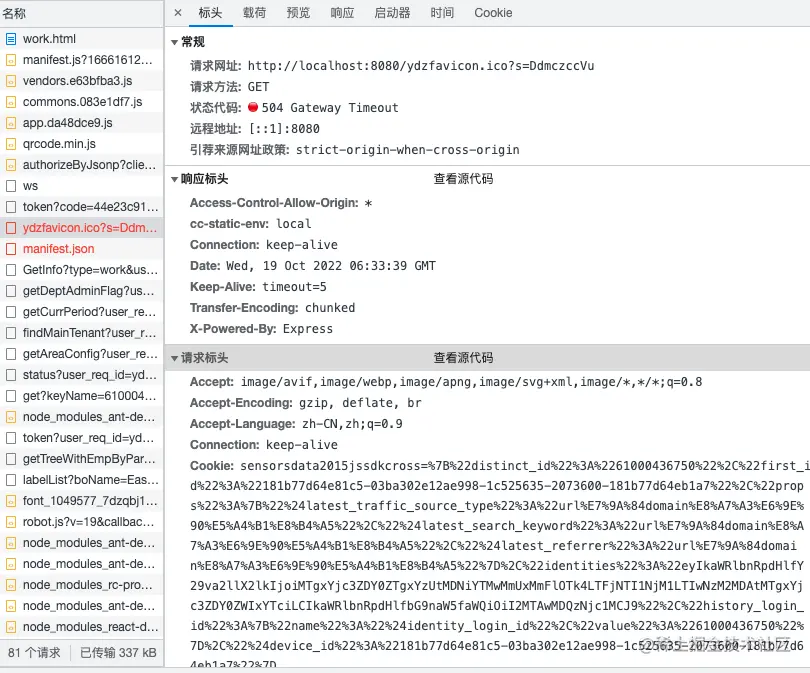Close the request details panel
The width and height of the screenshot is (810, 673).
click(178, 13)
